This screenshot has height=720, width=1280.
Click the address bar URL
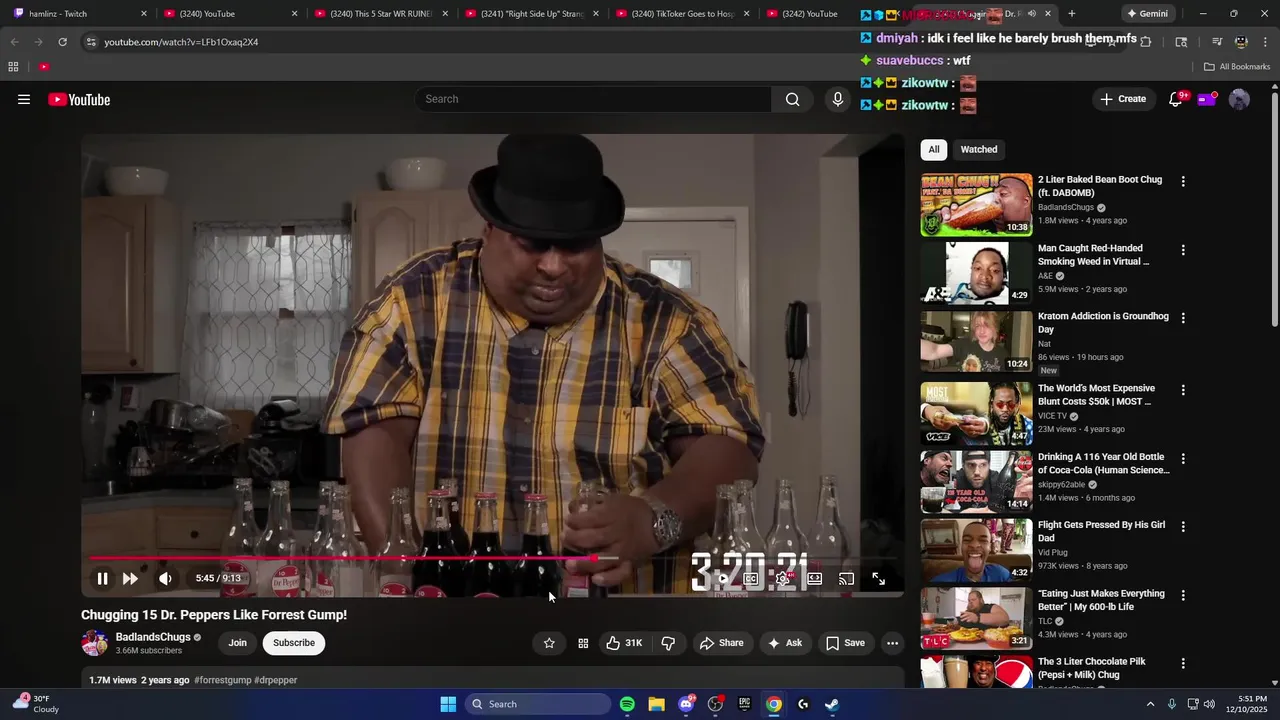click(x=181, y=42)
